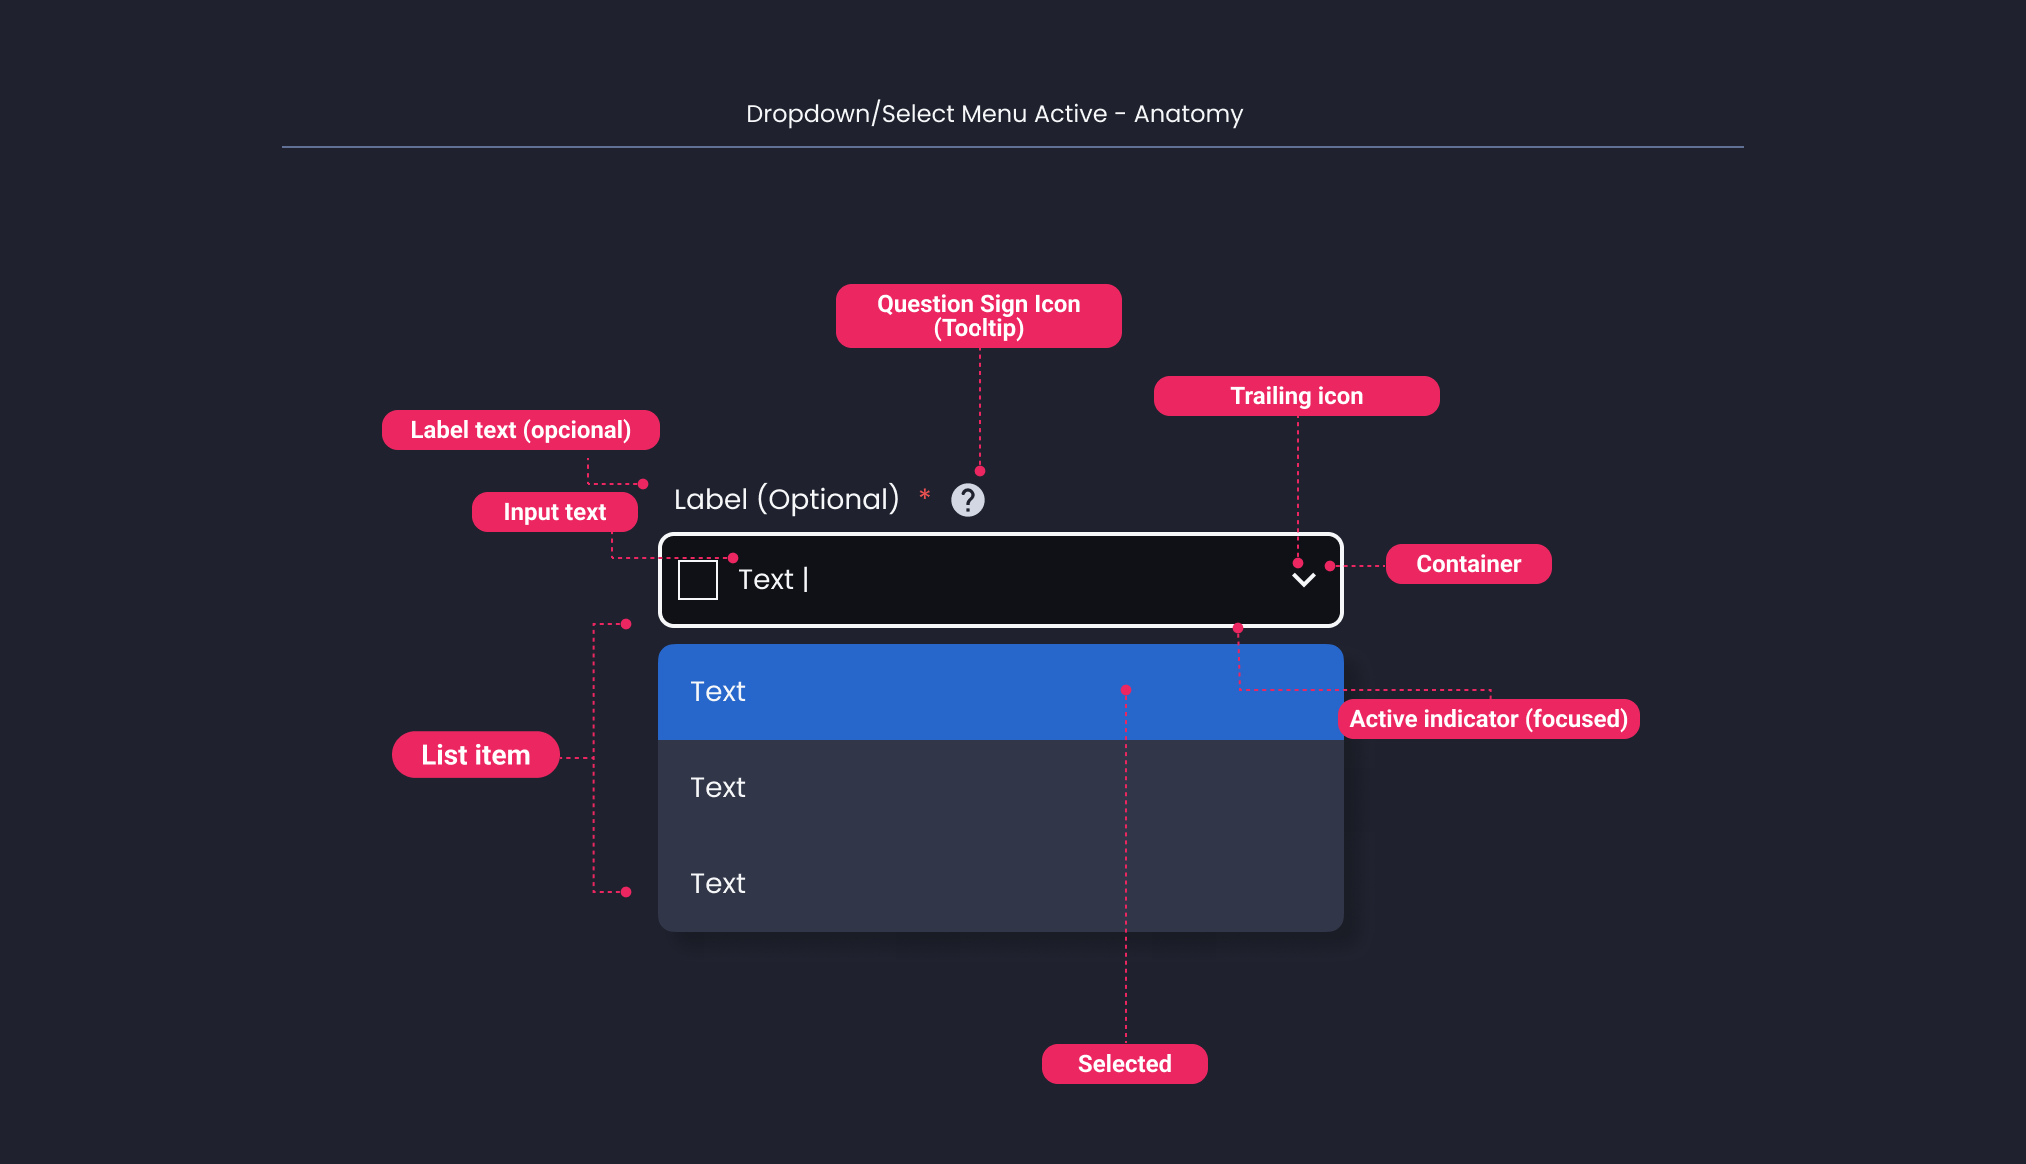Image resolution: width=2026 pixels, height=1164 pixels.
Task: Click the 'Container' annotation tag
Action: click(1469, 564)
